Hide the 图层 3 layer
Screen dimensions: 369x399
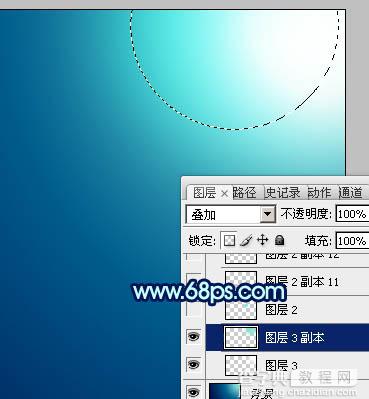[194, 365]
